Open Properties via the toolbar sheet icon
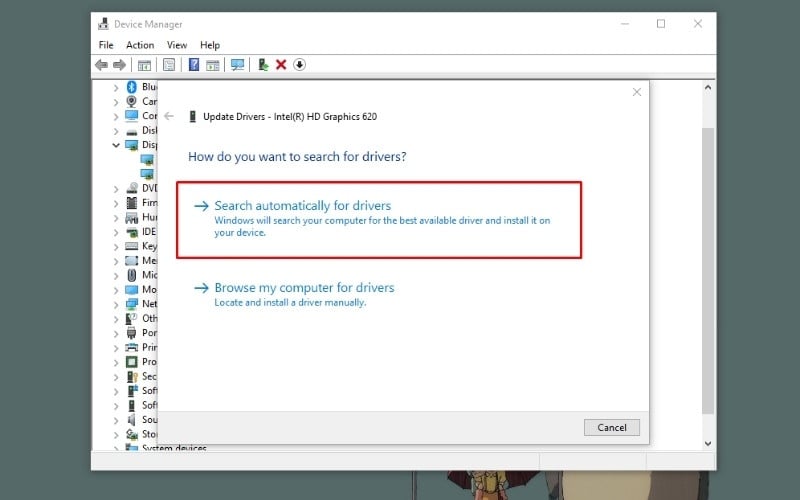Viewport: 800px width, 500px height. [x=169, y=65]
